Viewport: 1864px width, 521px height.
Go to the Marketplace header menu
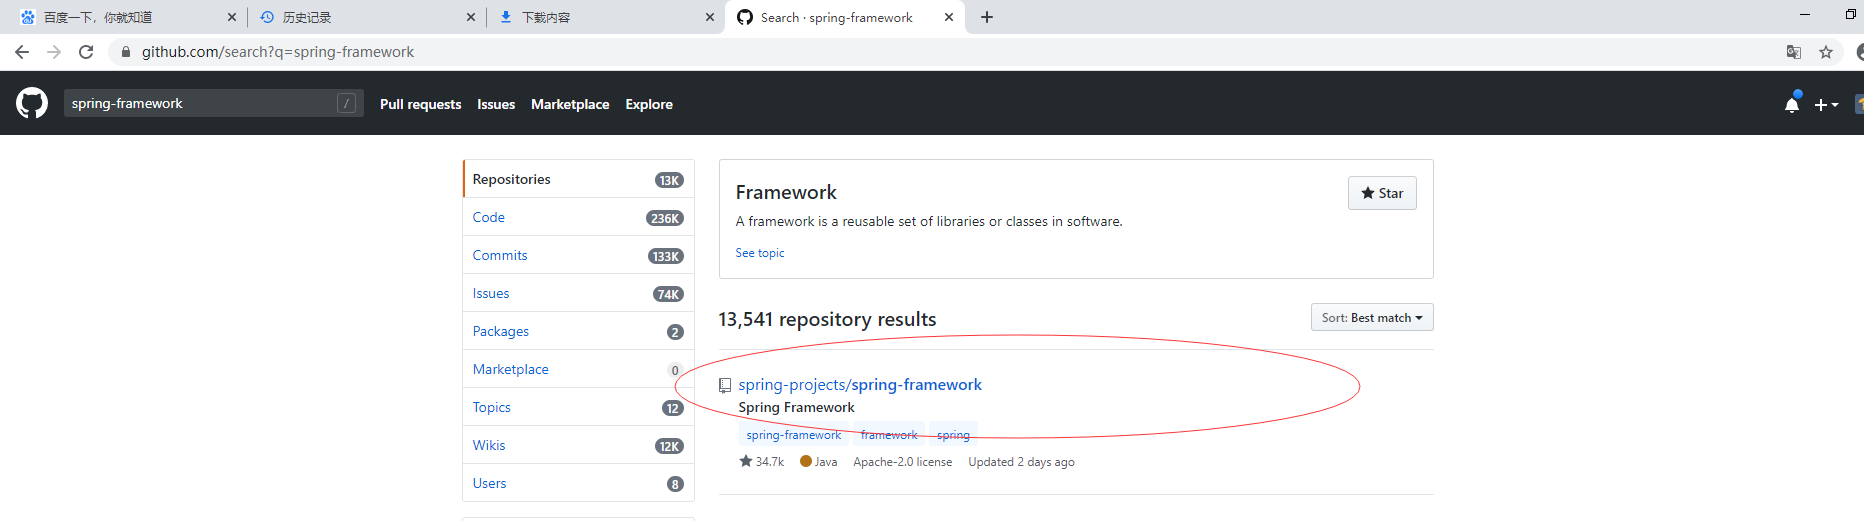click(570, 104)
